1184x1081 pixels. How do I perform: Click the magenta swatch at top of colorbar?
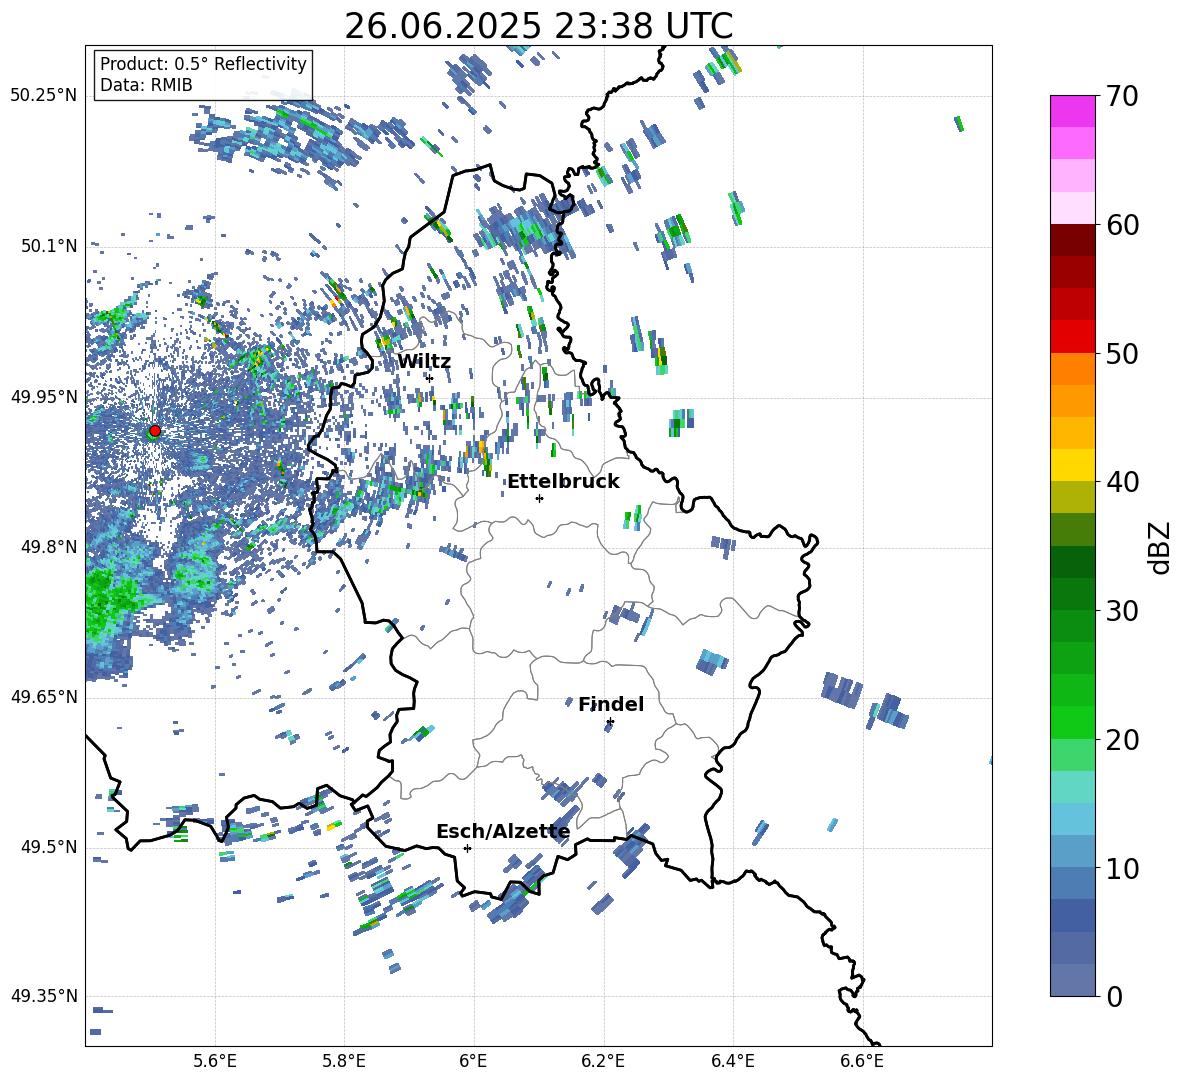click(x=1072, y=111)
